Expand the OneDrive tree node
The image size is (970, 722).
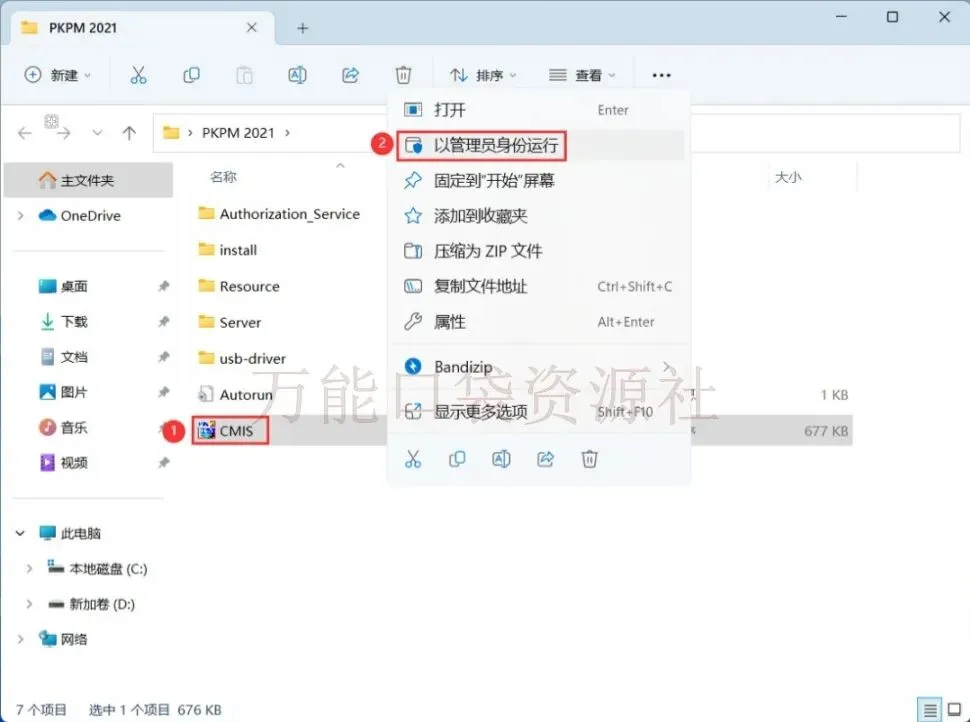20,215
